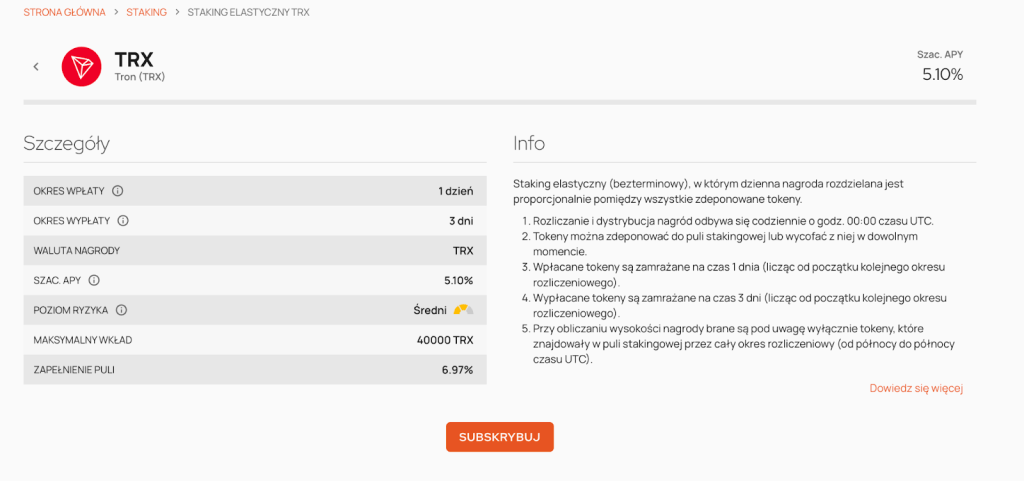Viewport: 1024px width, 481px height.
Task: Click the red Tron TRX logo
Action: 82,67
